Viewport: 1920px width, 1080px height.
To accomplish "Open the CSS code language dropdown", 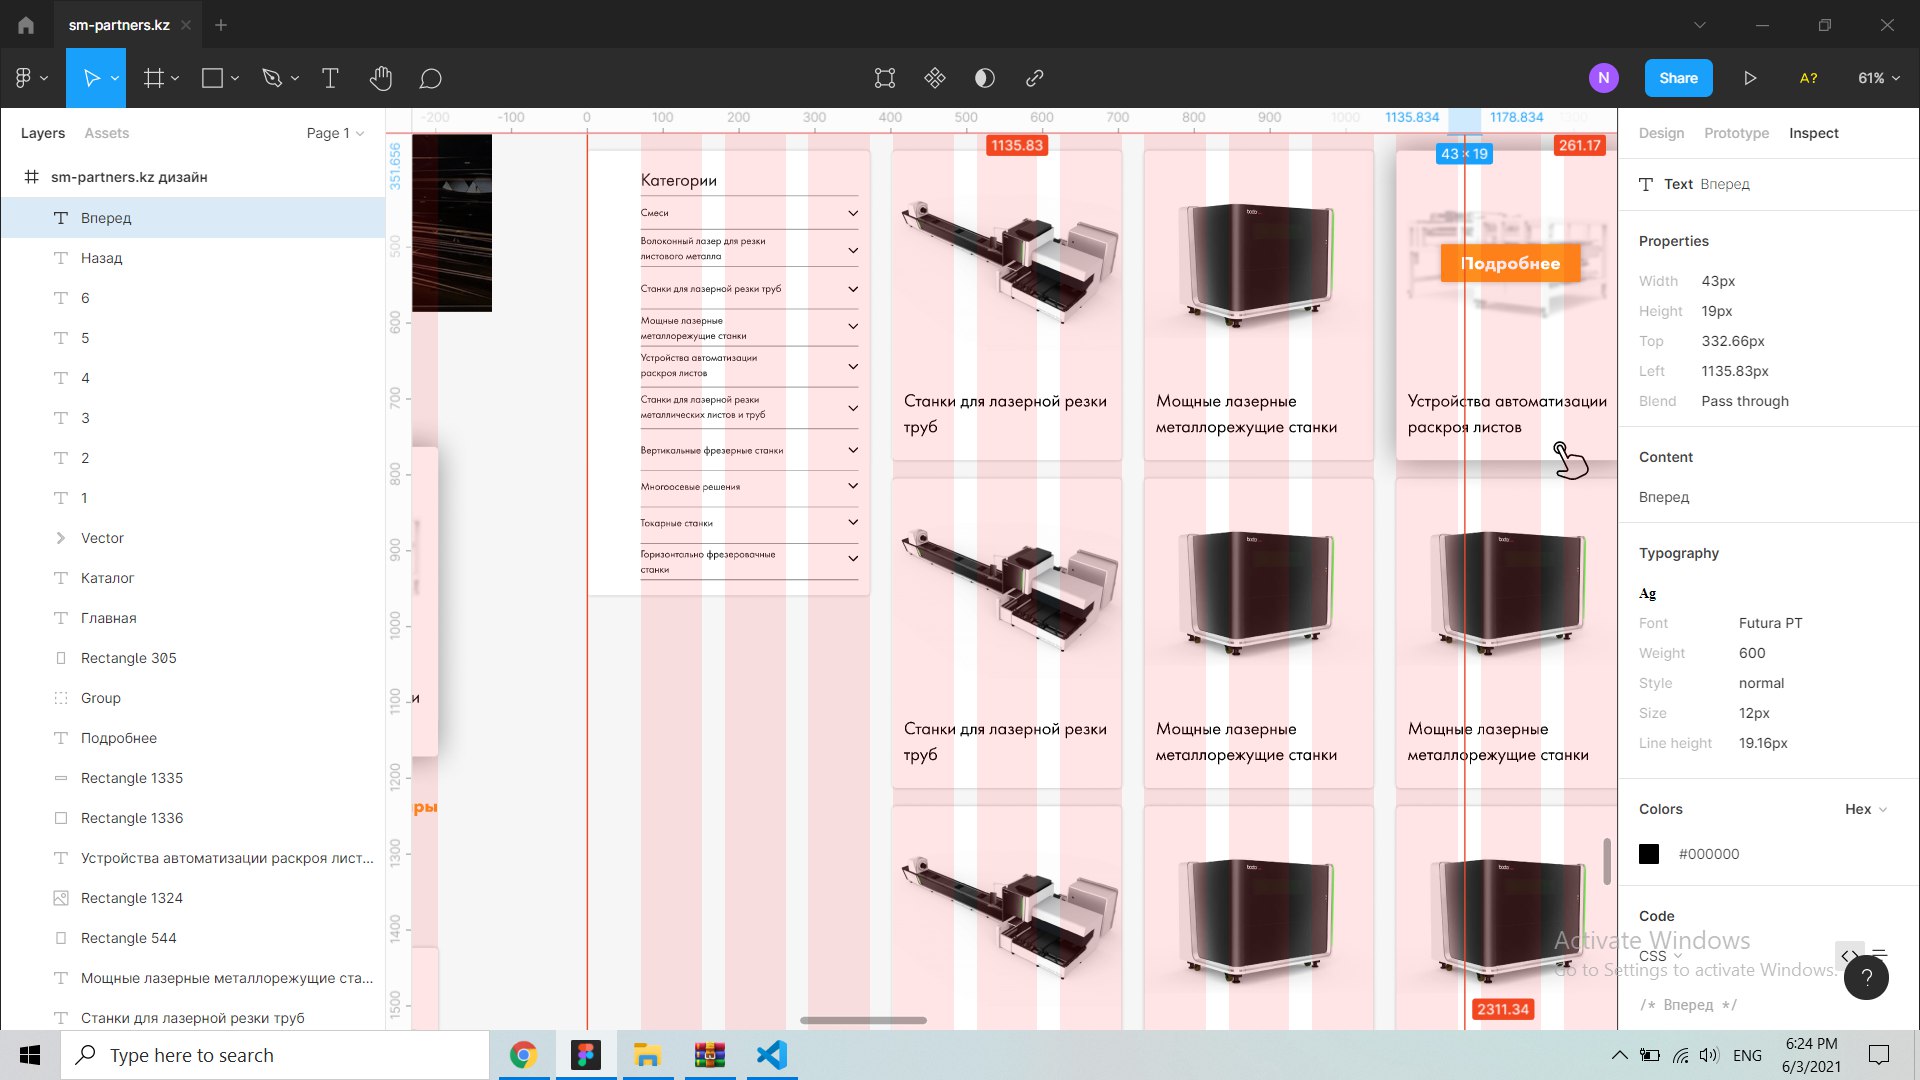I will pyautogui.click(x=1660, y=956).
